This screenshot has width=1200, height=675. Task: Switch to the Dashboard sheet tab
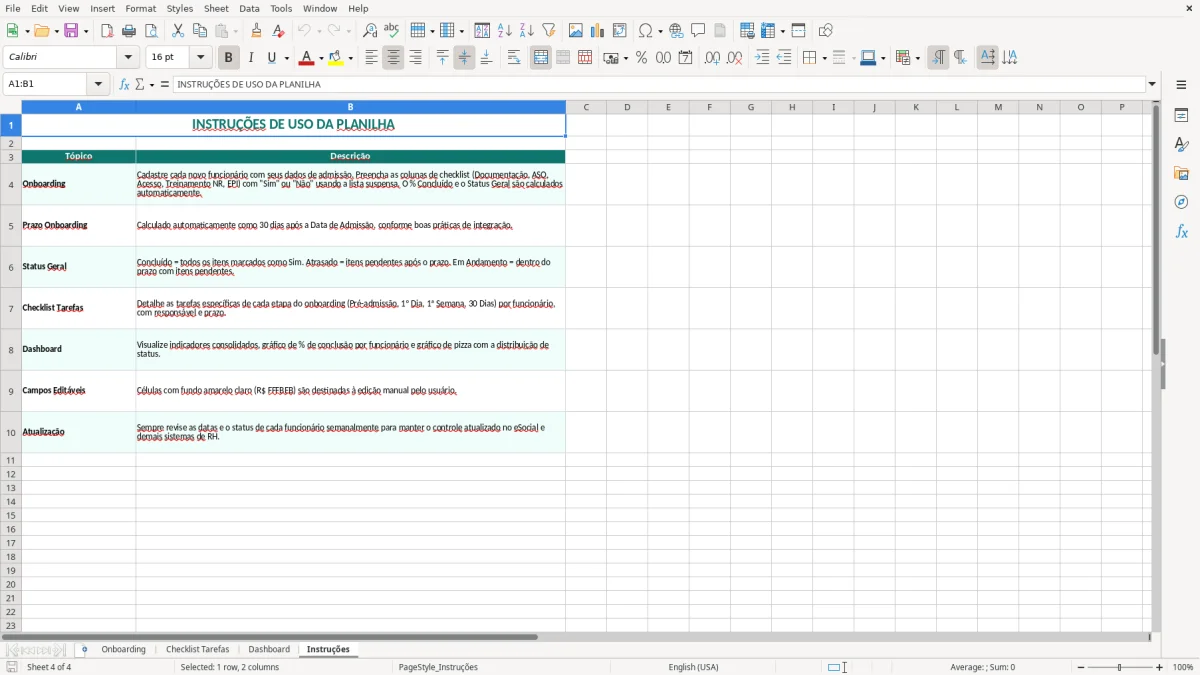[x=269, y=649]
